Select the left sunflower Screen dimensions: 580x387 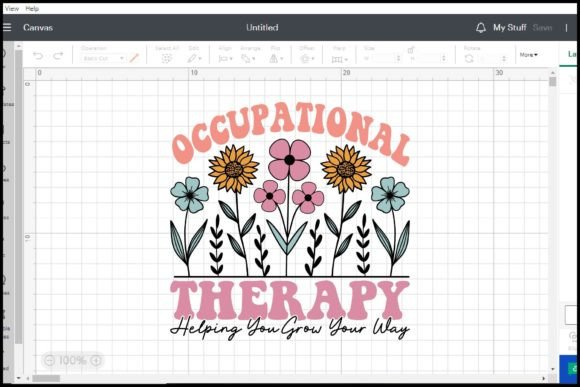click(x=233, y=169)
